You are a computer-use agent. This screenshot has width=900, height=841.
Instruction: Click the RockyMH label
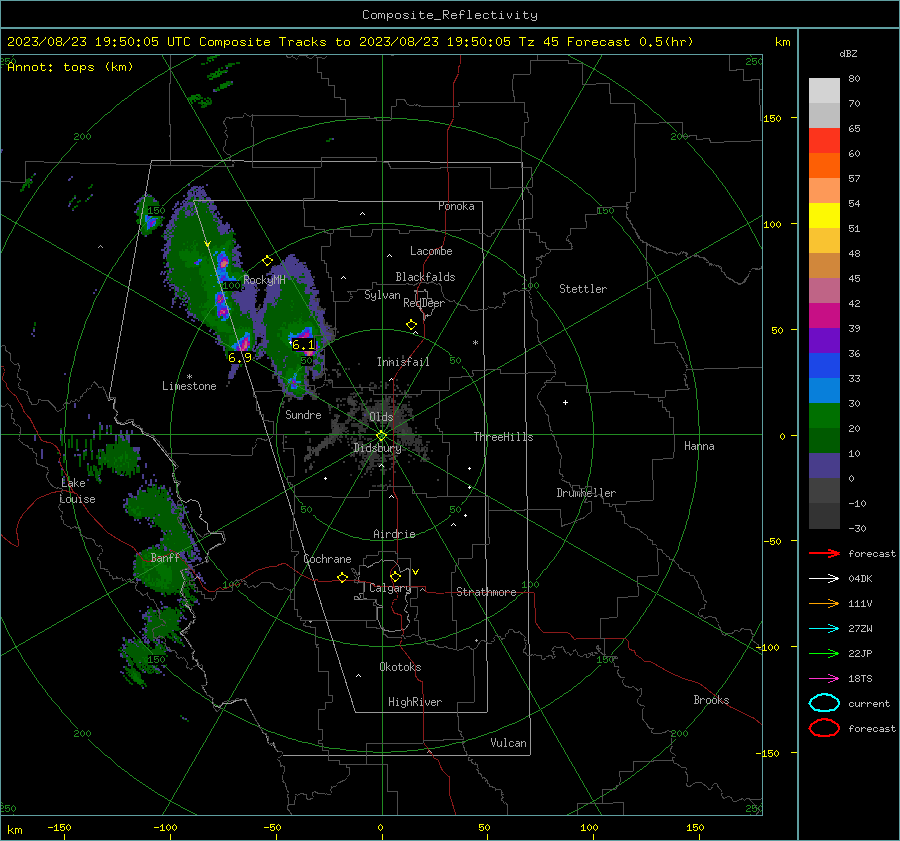tap(264, 280)
